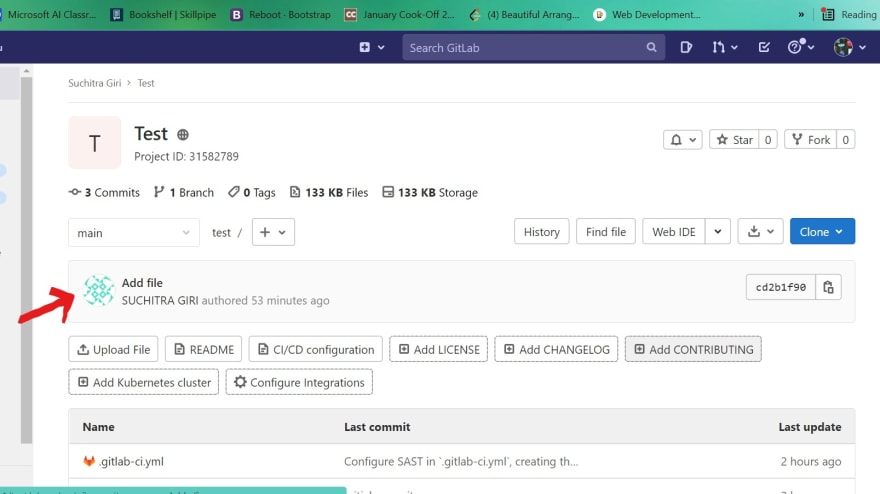
Task: Click the test path breadcrumb
Action: tap(221, 232)
